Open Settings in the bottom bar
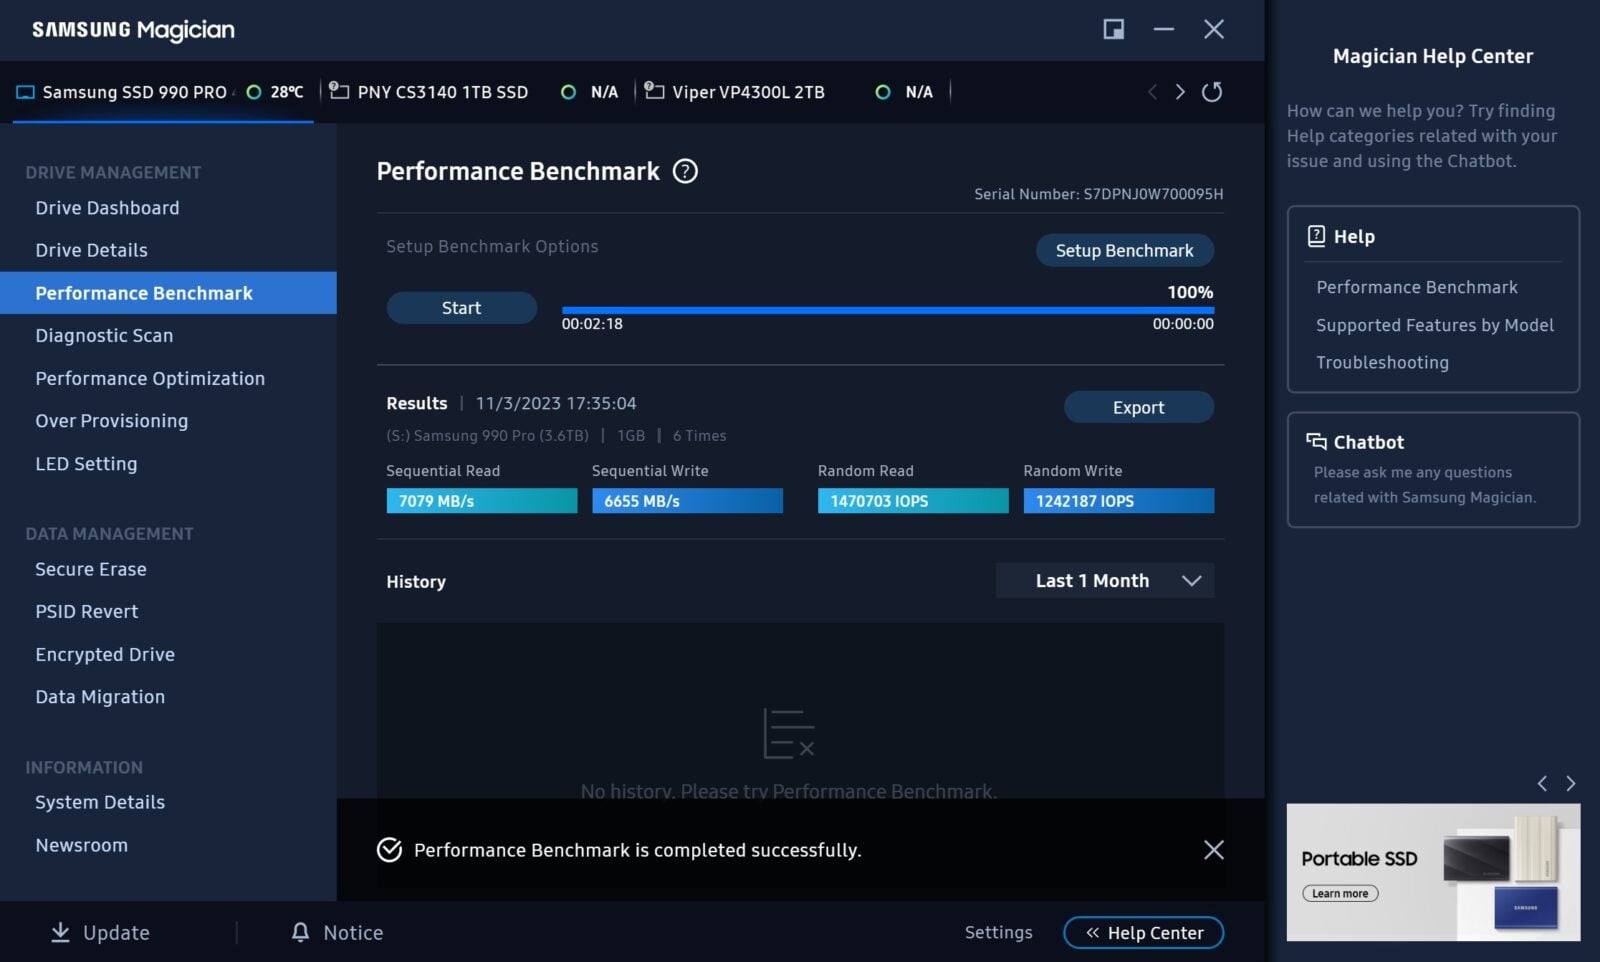This screenshot has width=1600, height=962. [998, 932]
